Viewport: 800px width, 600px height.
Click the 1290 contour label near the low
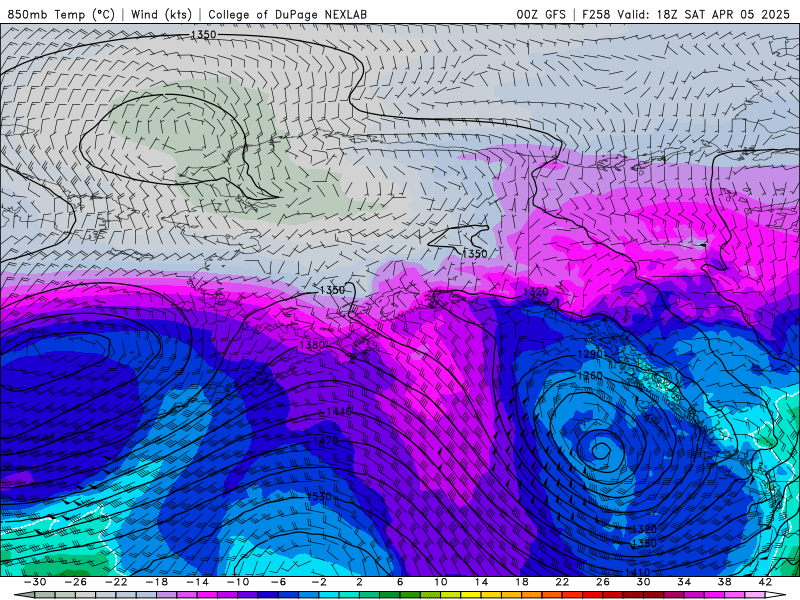pos(590,354)
